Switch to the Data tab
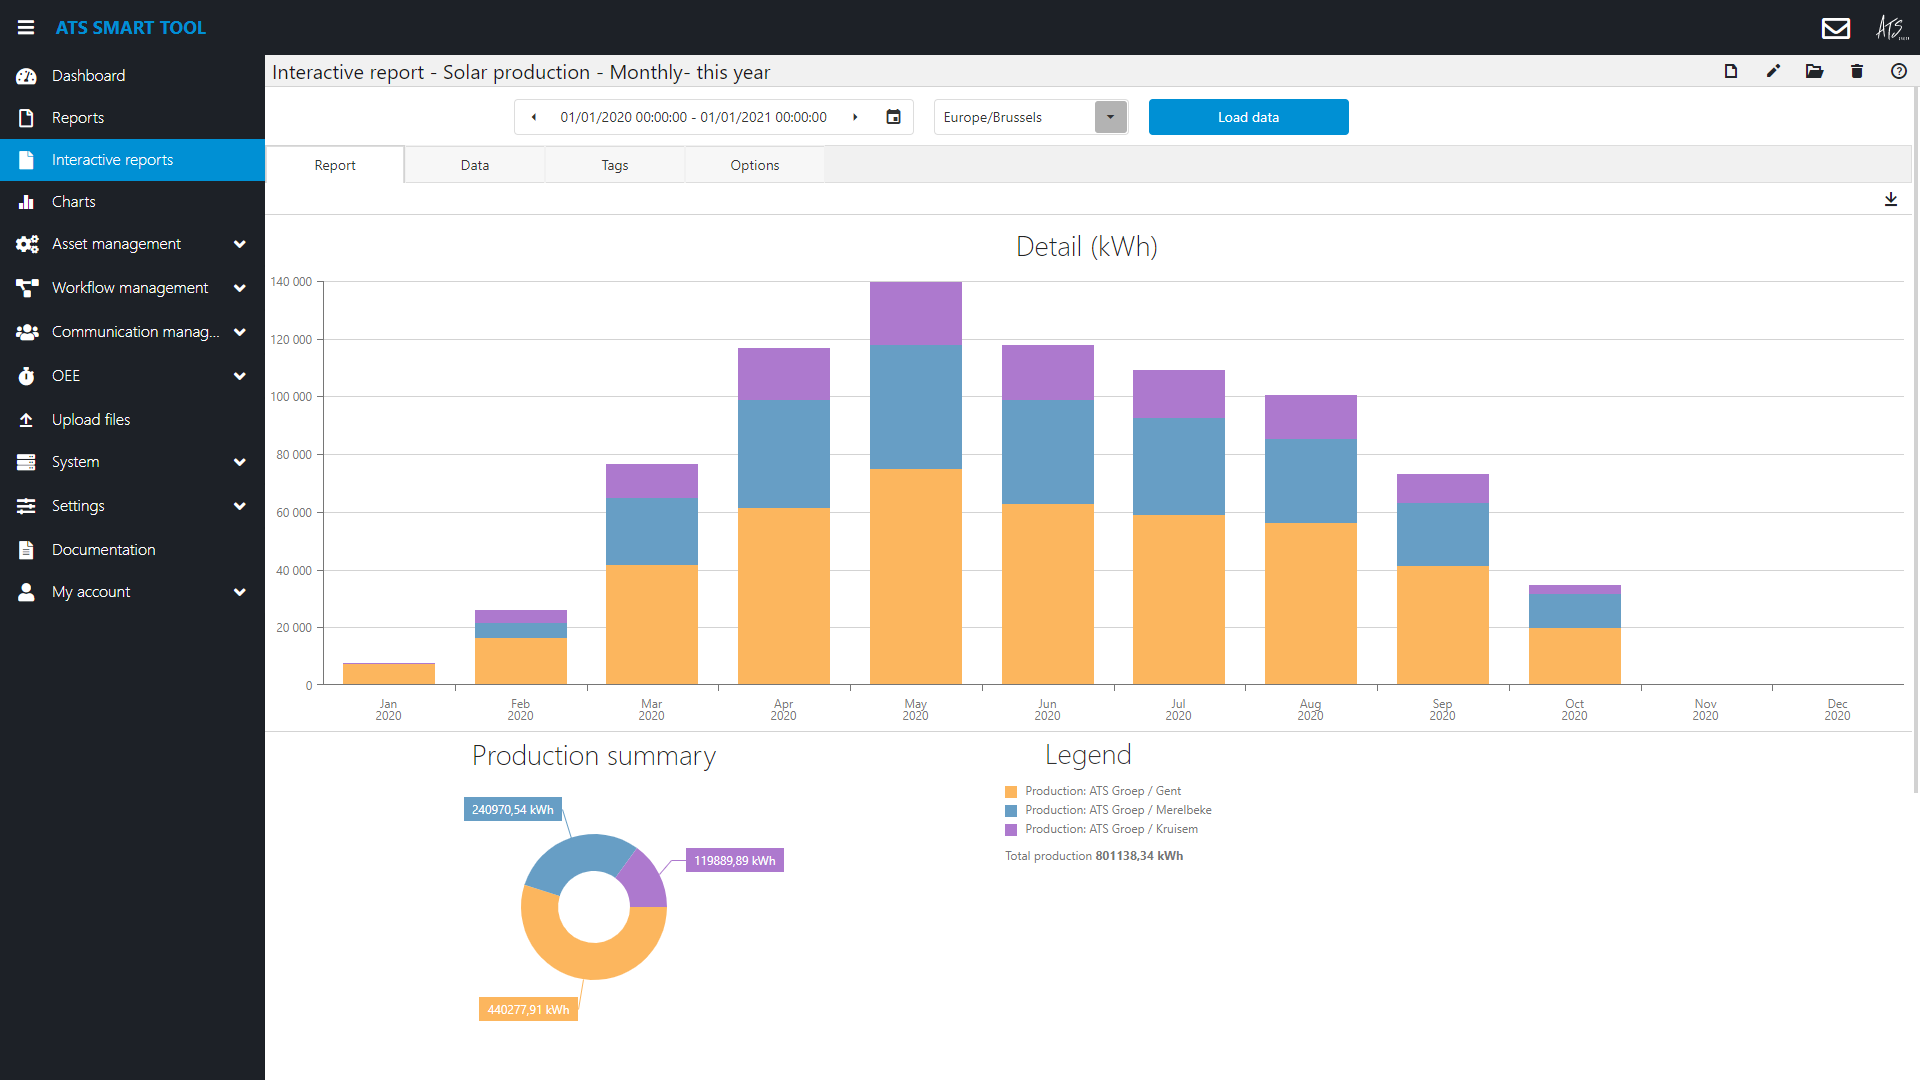 point(474,164)
